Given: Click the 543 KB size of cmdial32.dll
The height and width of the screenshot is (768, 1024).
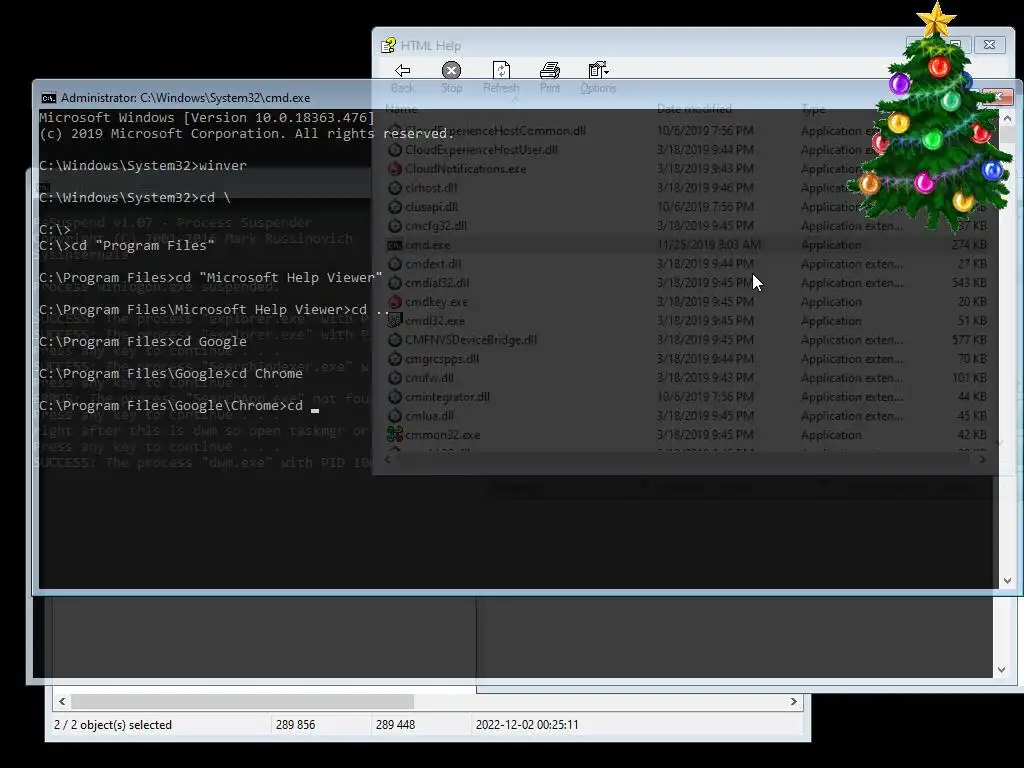Looking at the screenshot, I should coord(969,283).
